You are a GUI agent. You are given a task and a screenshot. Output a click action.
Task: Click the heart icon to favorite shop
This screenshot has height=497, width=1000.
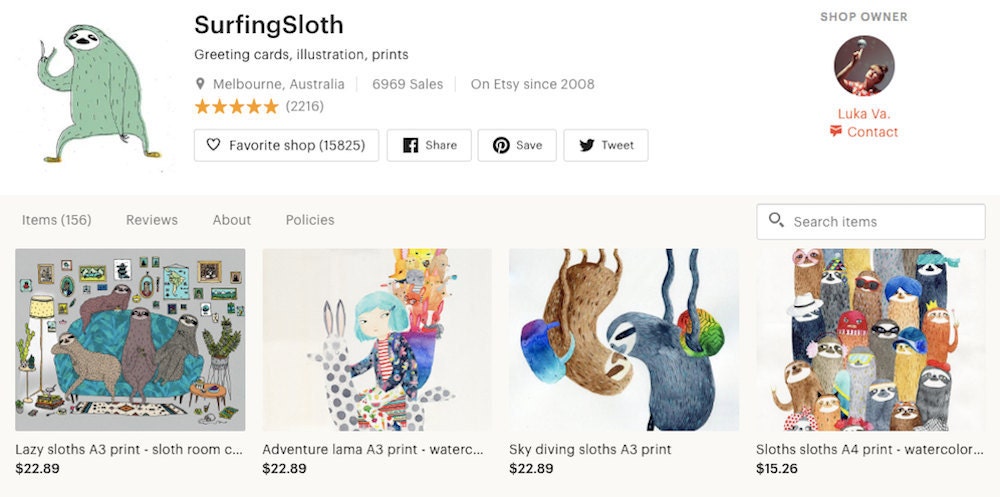coord(213,145)
